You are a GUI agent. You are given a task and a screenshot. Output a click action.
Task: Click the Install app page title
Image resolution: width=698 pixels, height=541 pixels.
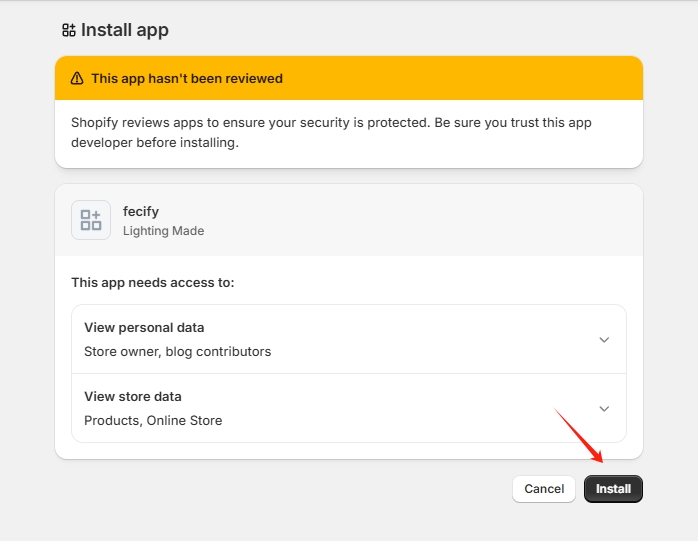point(125,30)
